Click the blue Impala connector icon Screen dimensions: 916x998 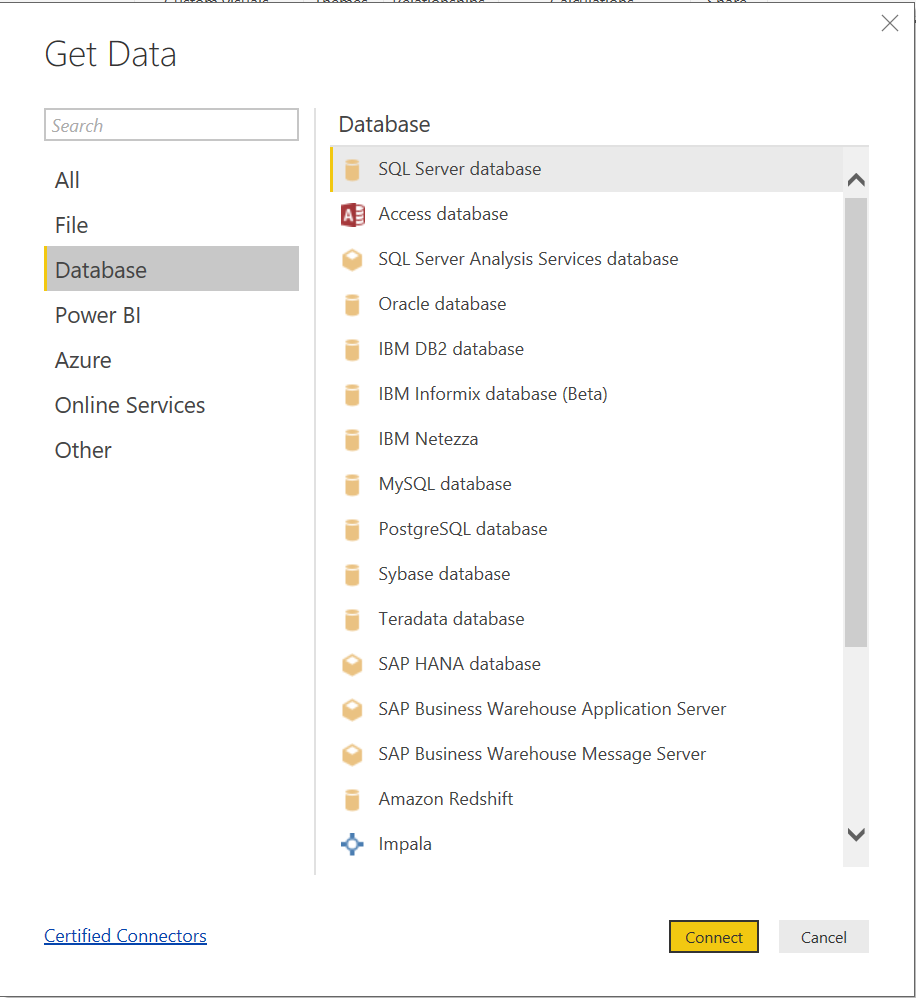(x=352, y=845)
